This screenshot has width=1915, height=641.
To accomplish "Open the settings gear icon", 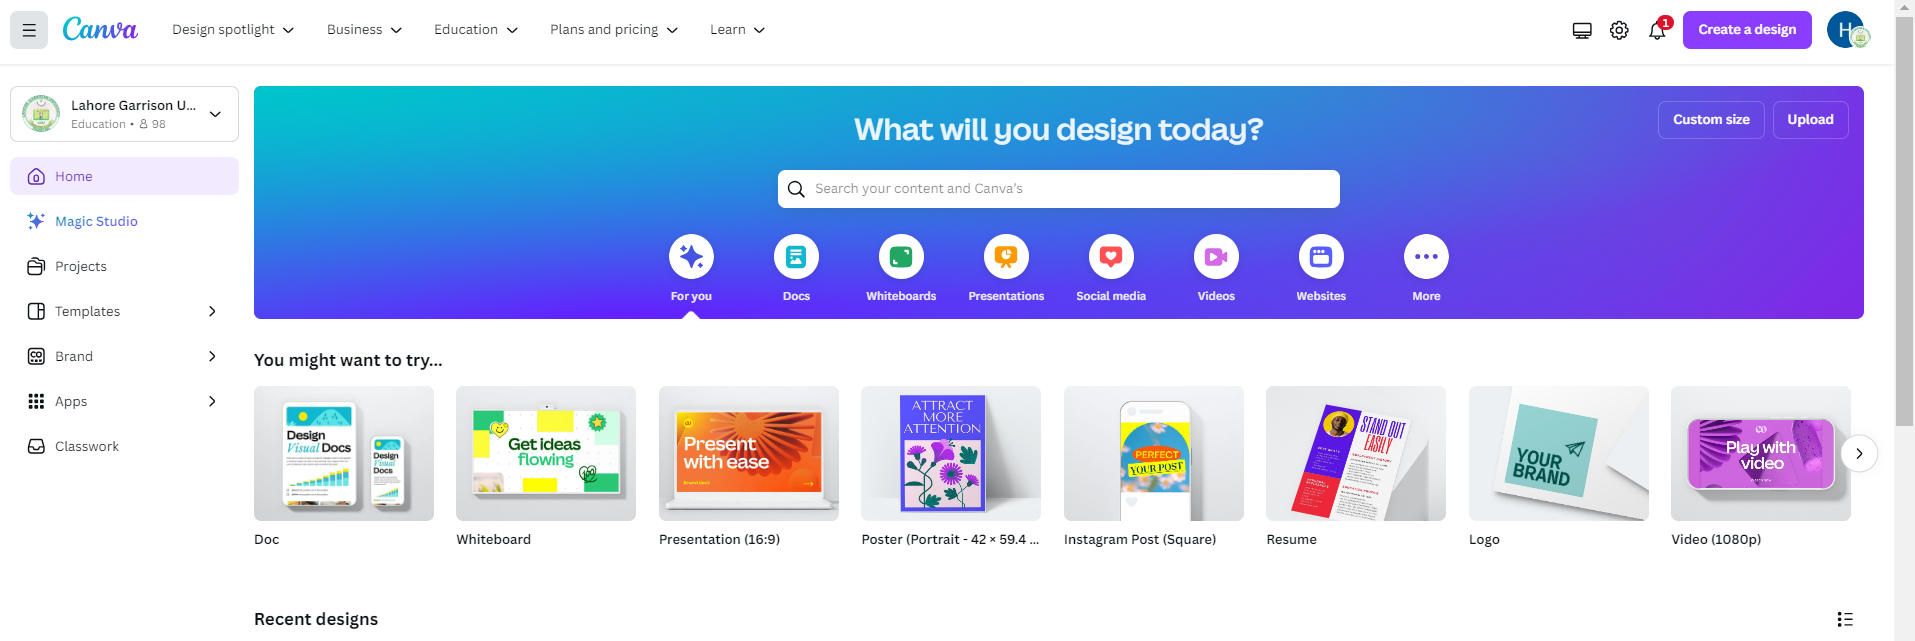I will click(1619, 31).
